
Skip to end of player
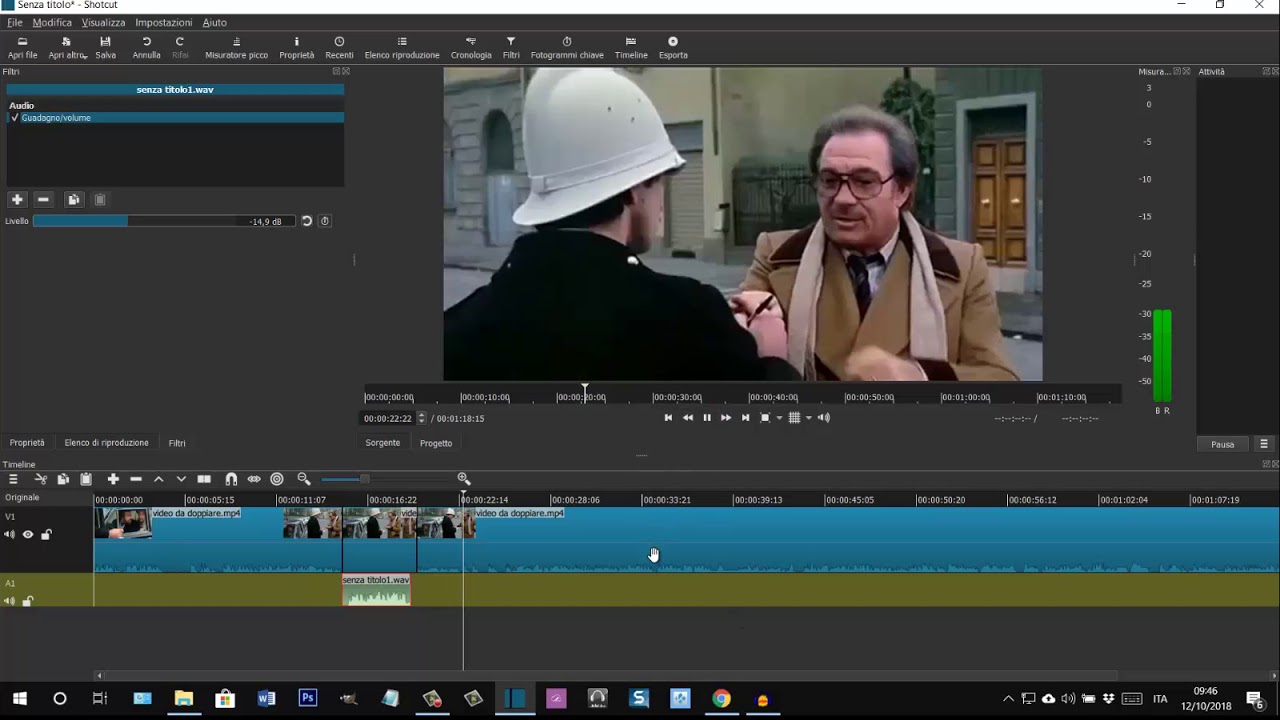click(x=745, y=418)
